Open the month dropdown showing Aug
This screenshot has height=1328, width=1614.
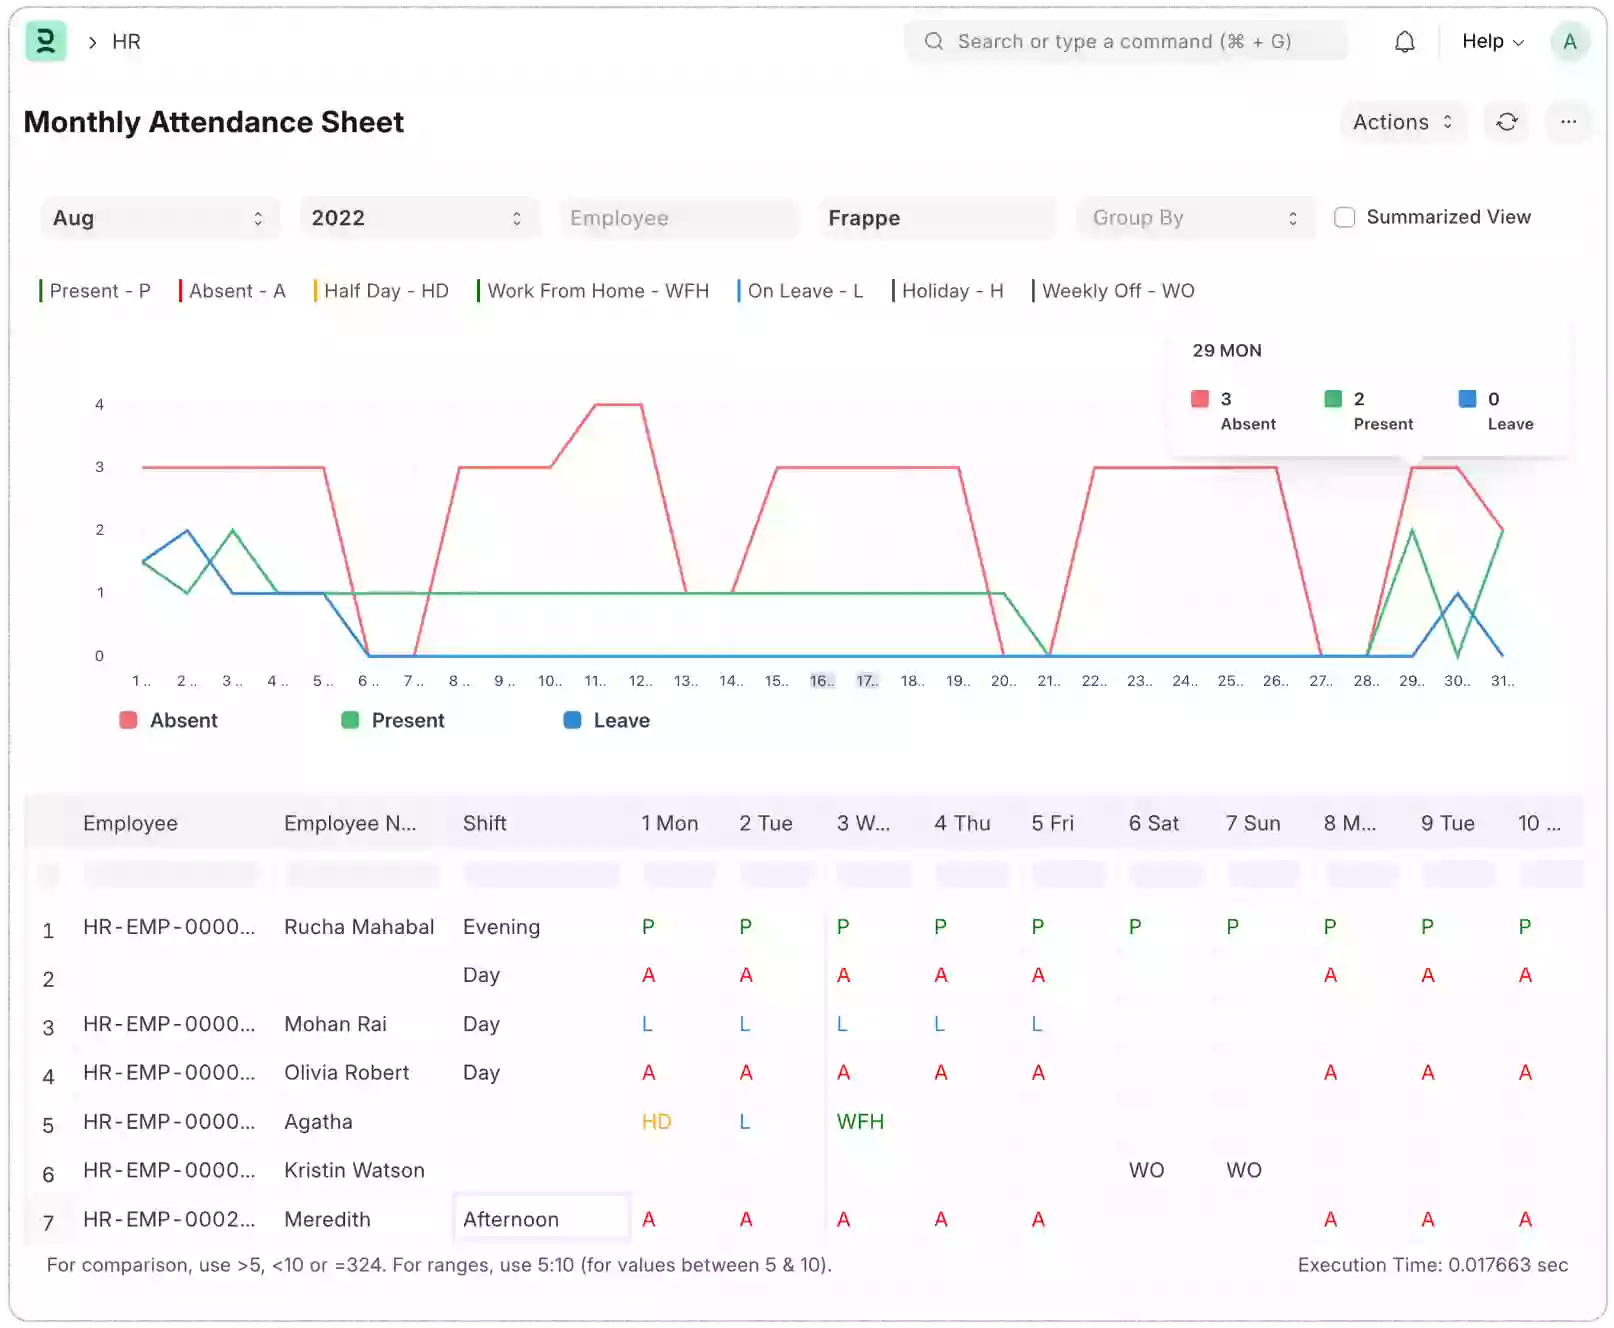point(160,218)
